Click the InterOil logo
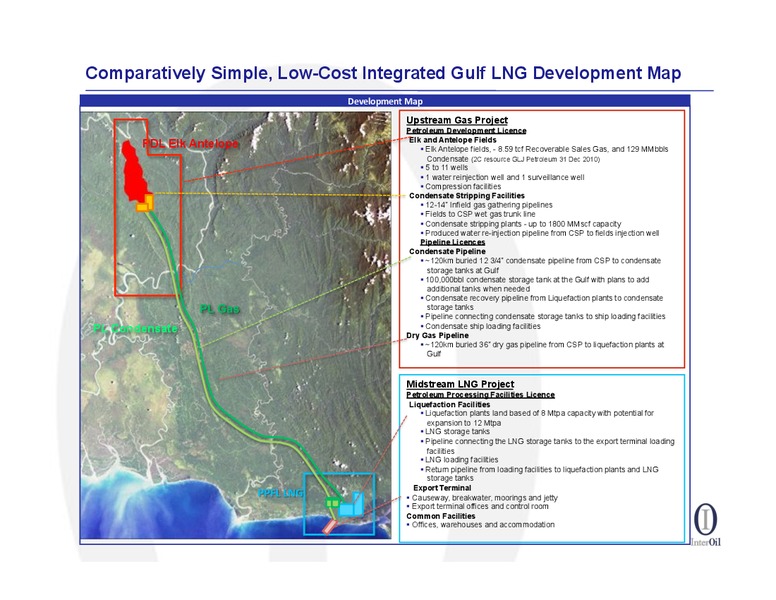 point(705,525)
